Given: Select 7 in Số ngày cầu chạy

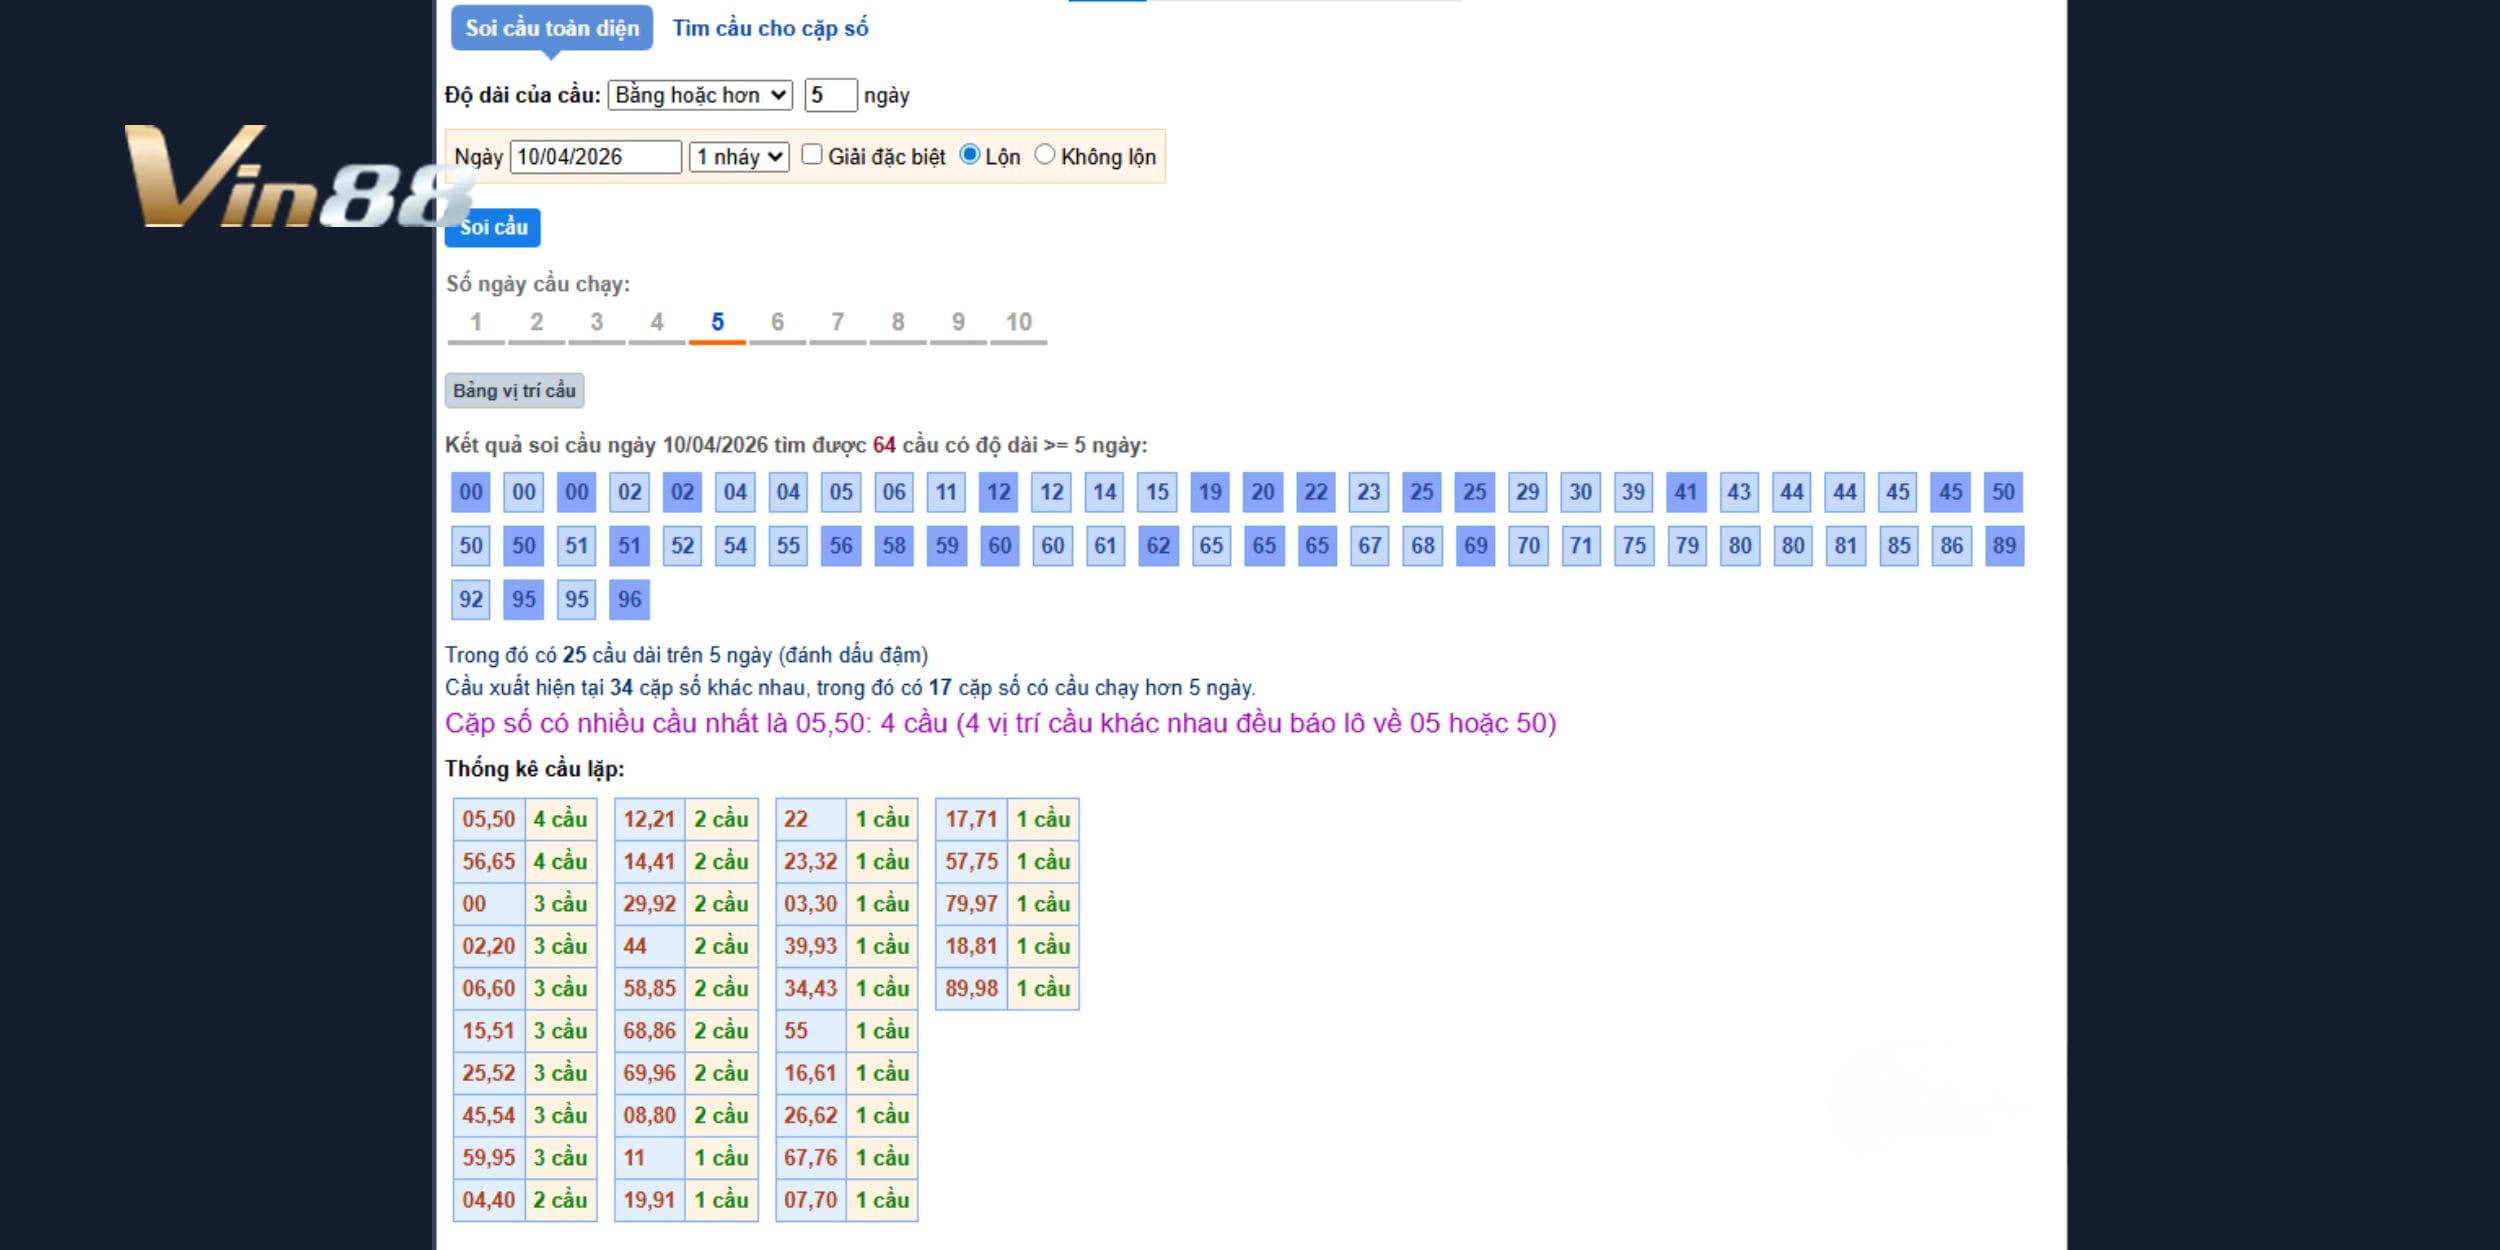Looking at the screenshot, I should click(837, 323).
